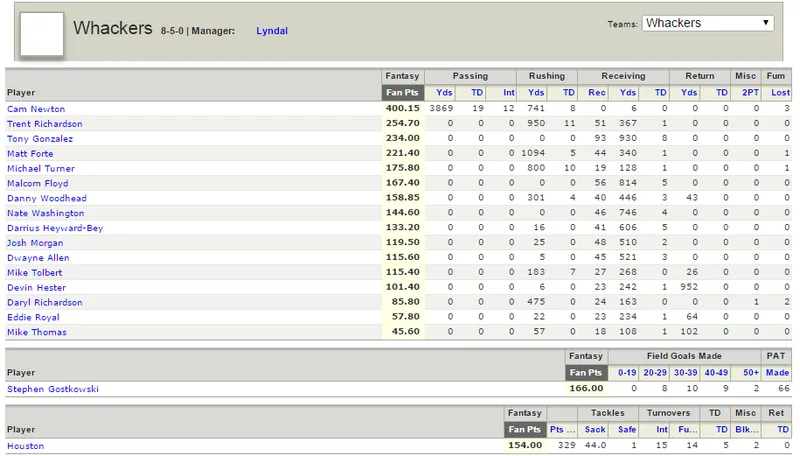This screenshot has width=800, height=456.
Task: Sort defense by Safe column
Action: coord(627,429)
